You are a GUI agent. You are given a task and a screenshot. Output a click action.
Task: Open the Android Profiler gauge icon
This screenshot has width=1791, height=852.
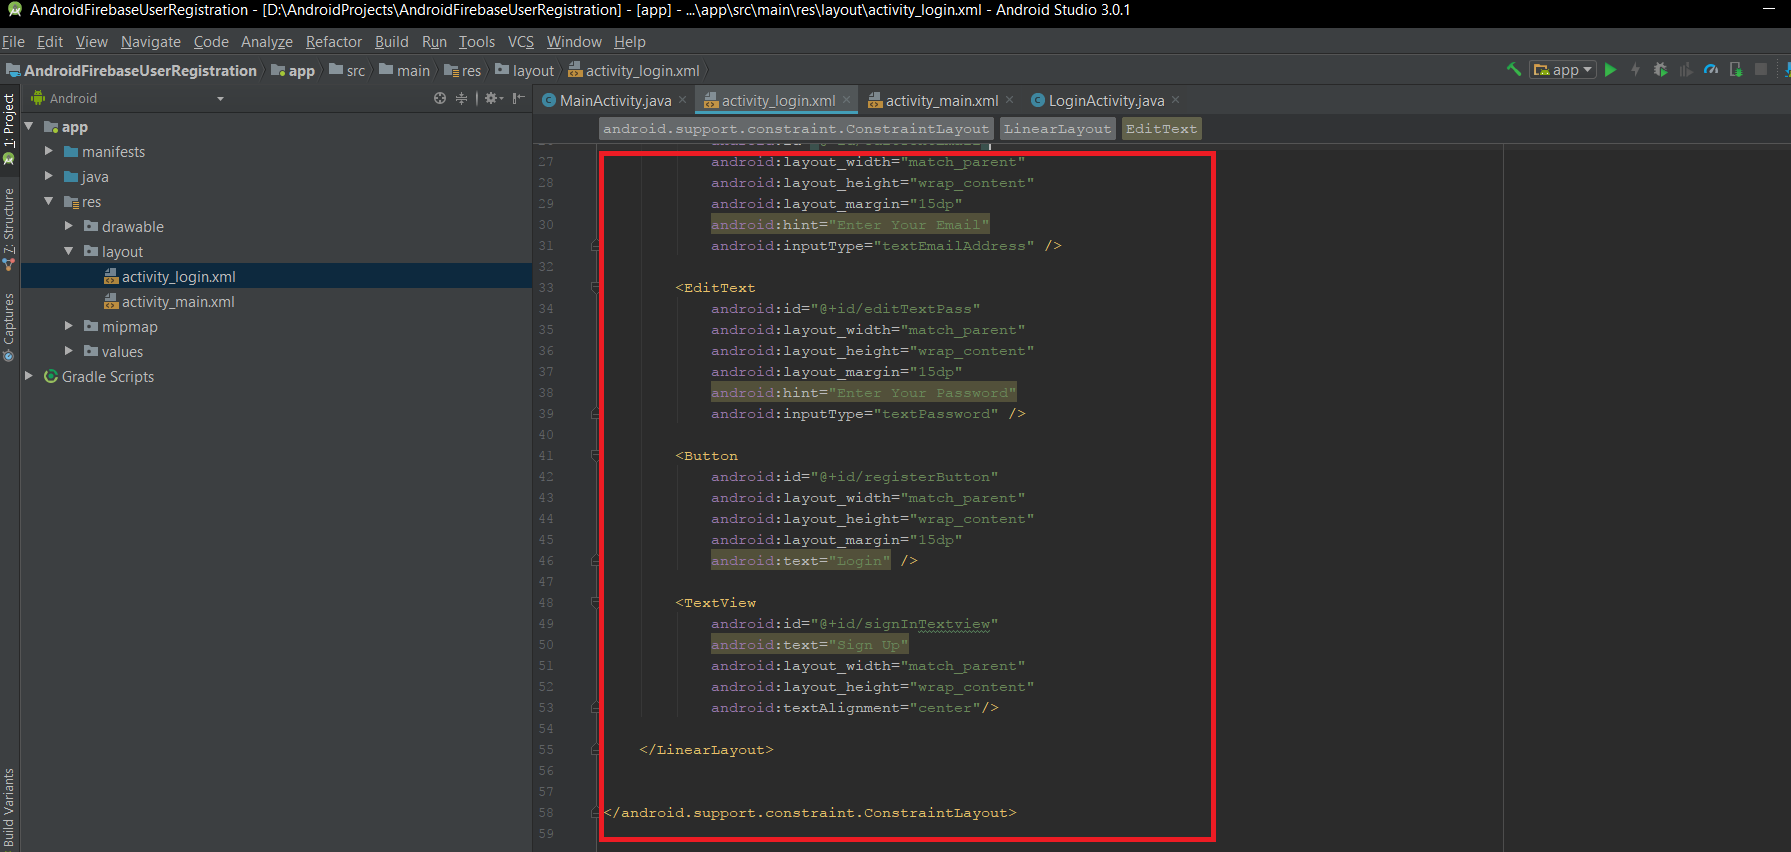click(1711, 70)
